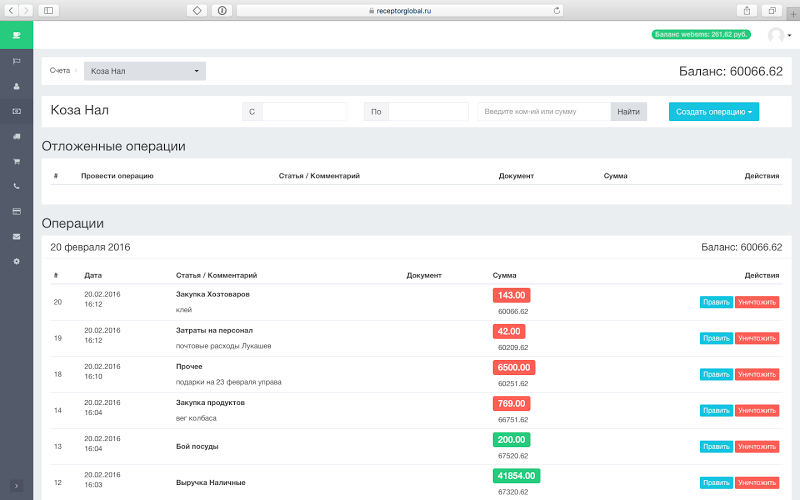Viewport: 800px width, 500px height.
Task: Open the cup logo home icon
Action: (16, 35)
